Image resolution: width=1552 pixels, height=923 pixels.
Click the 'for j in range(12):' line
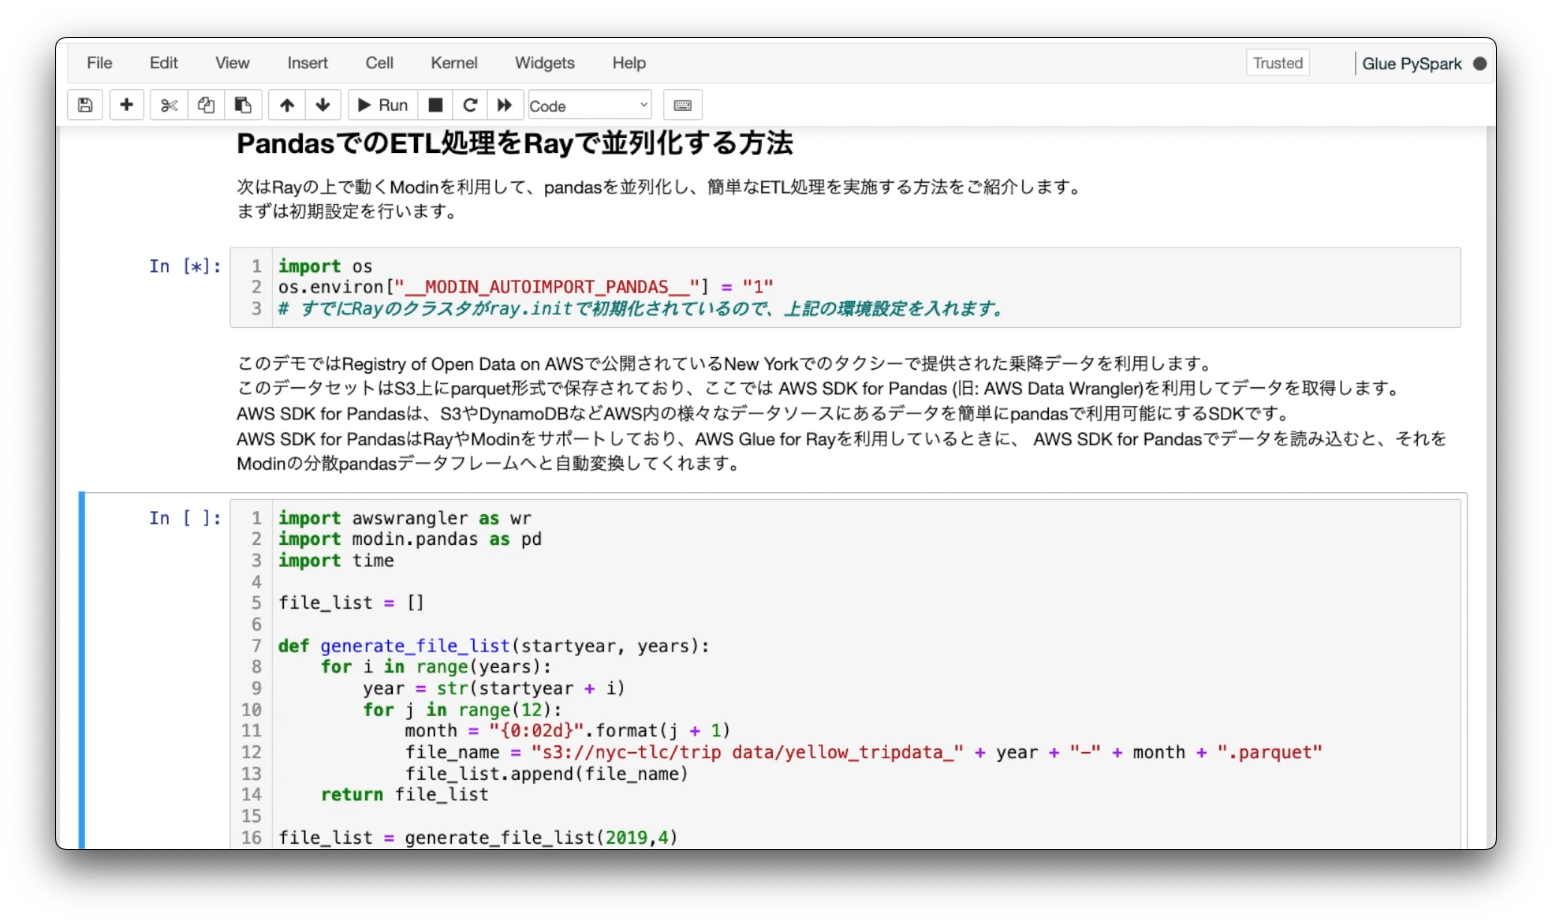(x=463, y=709)
